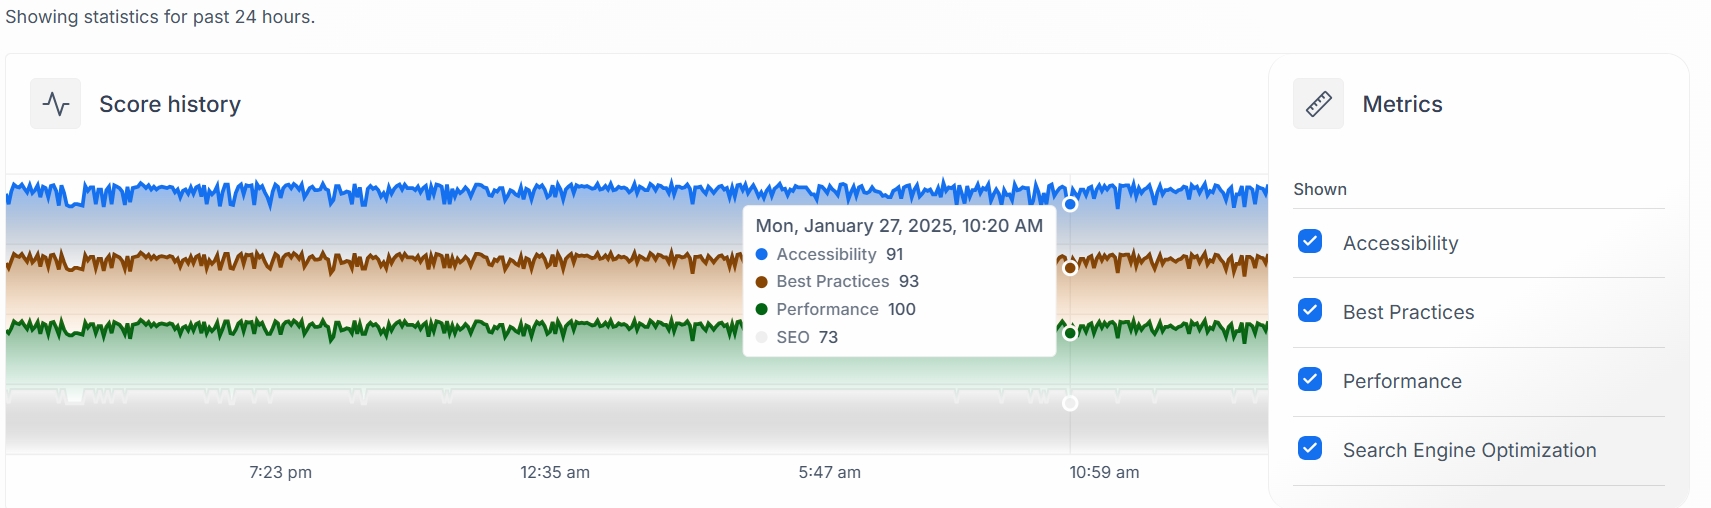This screenshot has width=1711, height=508.
Task: Uncheck the Accessibility metric checkbox
Action: [1310, 242]
